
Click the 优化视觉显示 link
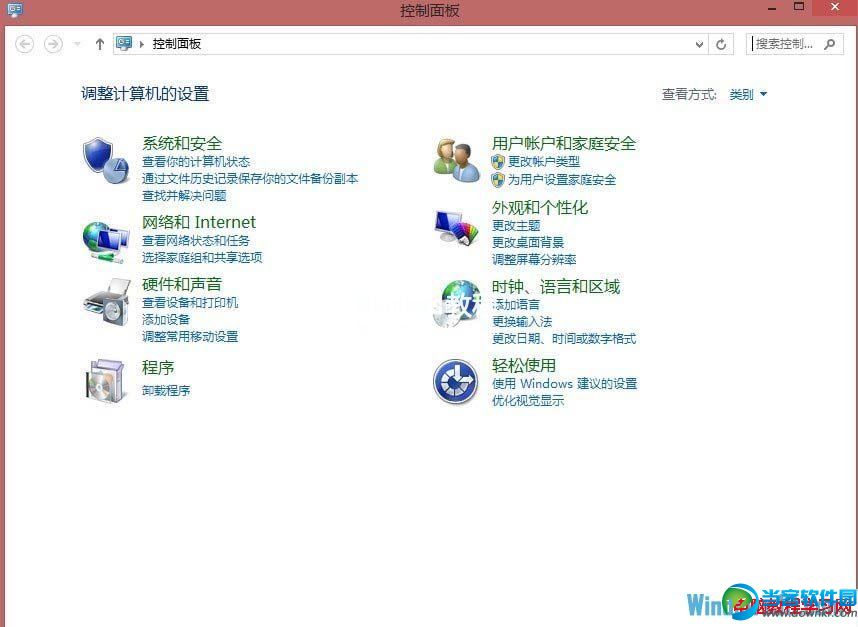(x=527, y=400)
